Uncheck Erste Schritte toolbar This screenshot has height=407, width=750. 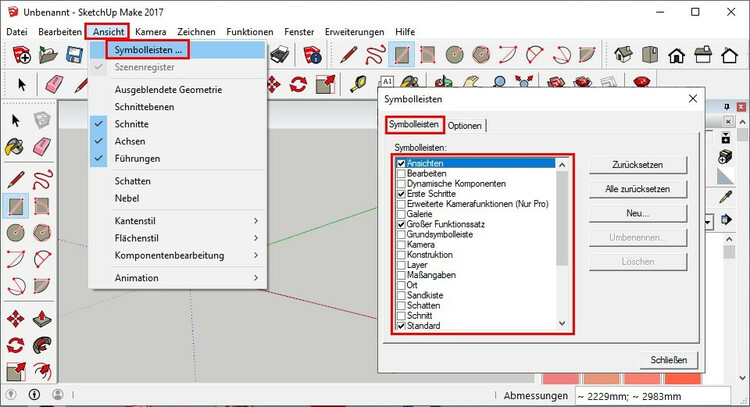click(401, 194)
